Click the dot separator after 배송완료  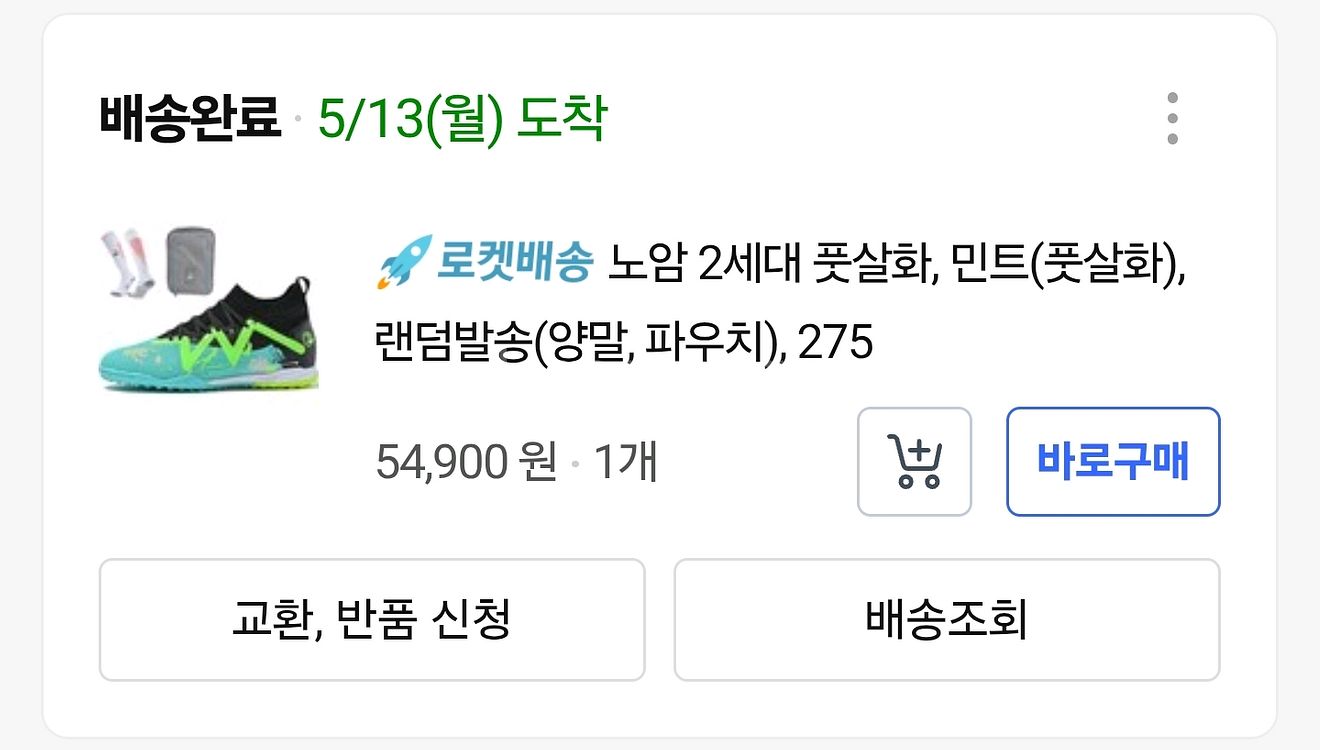click(298, 122)
